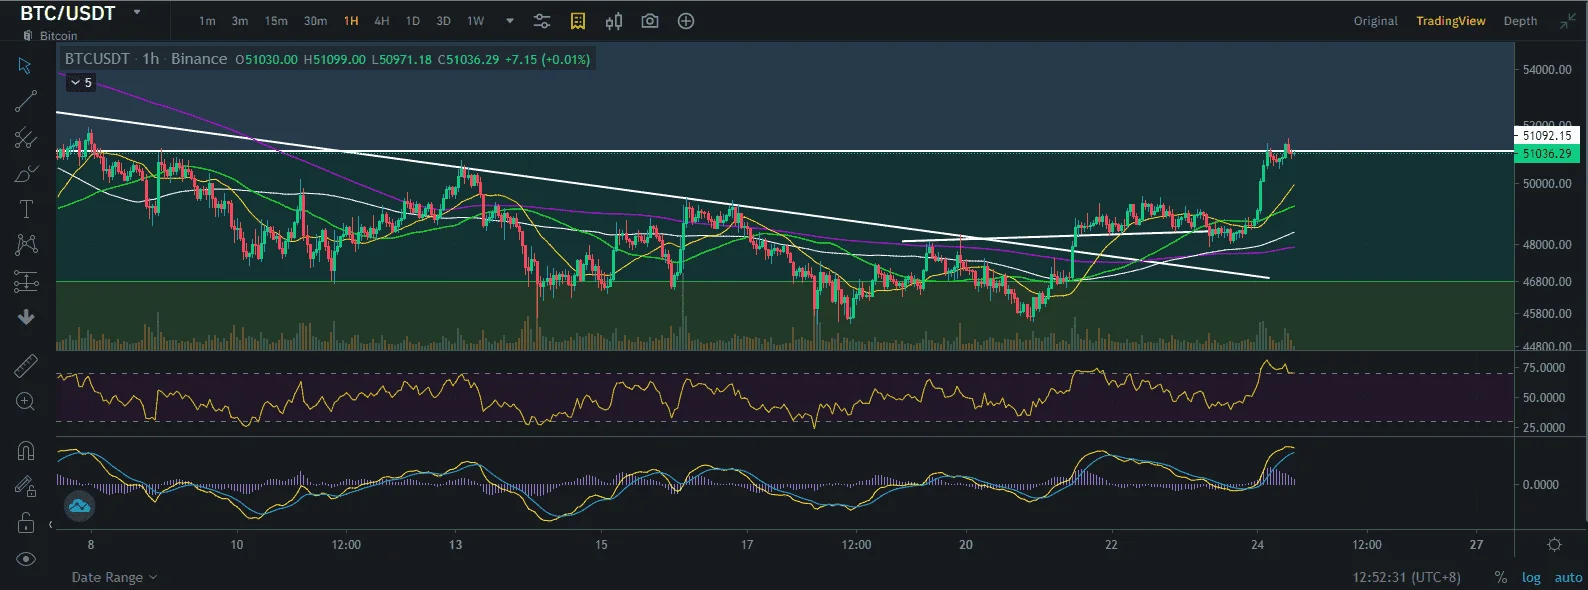
Task: Select the down arrow marker tool
Action: click(x=26, y=317)
